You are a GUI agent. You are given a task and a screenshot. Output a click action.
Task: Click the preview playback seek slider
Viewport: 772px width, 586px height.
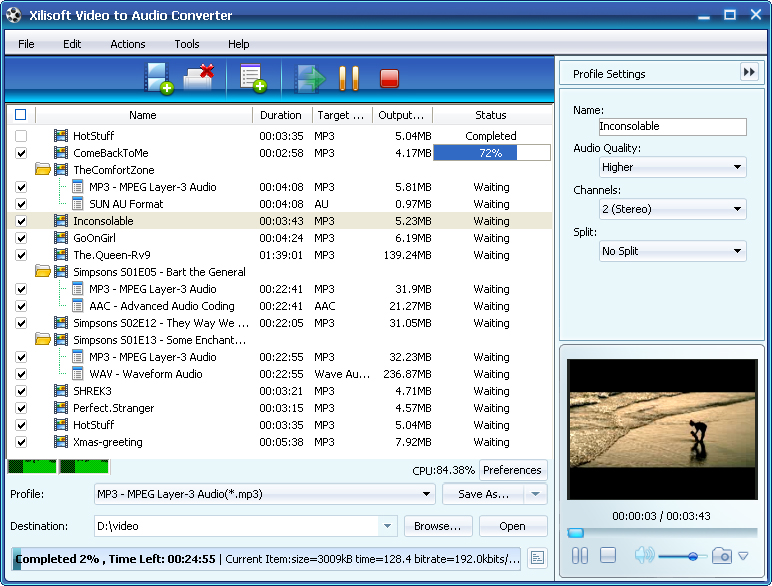(x=662, y=533)
